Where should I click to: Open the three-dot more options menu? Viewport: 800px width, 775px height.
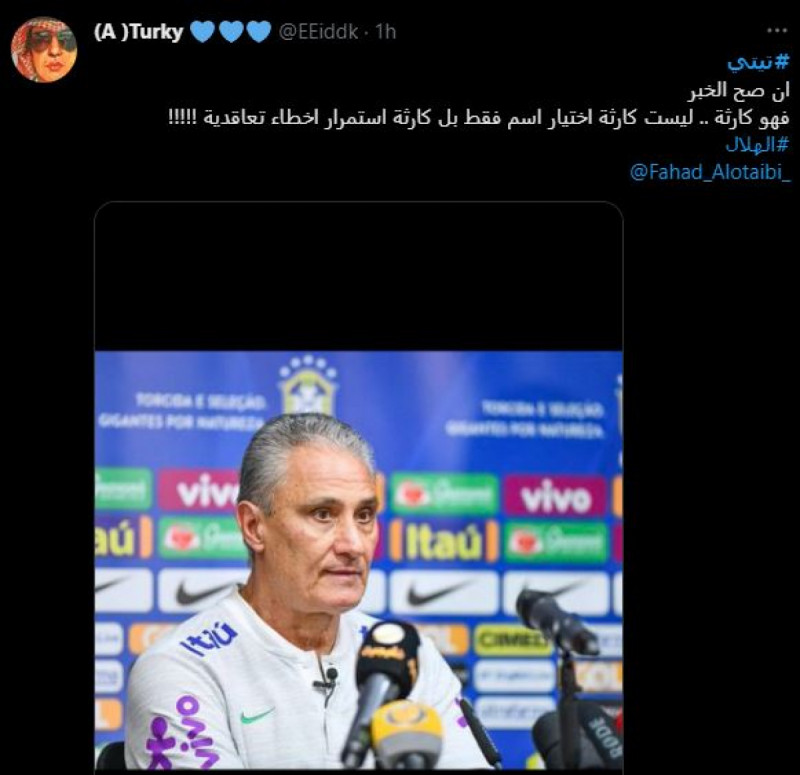[777, 31]
